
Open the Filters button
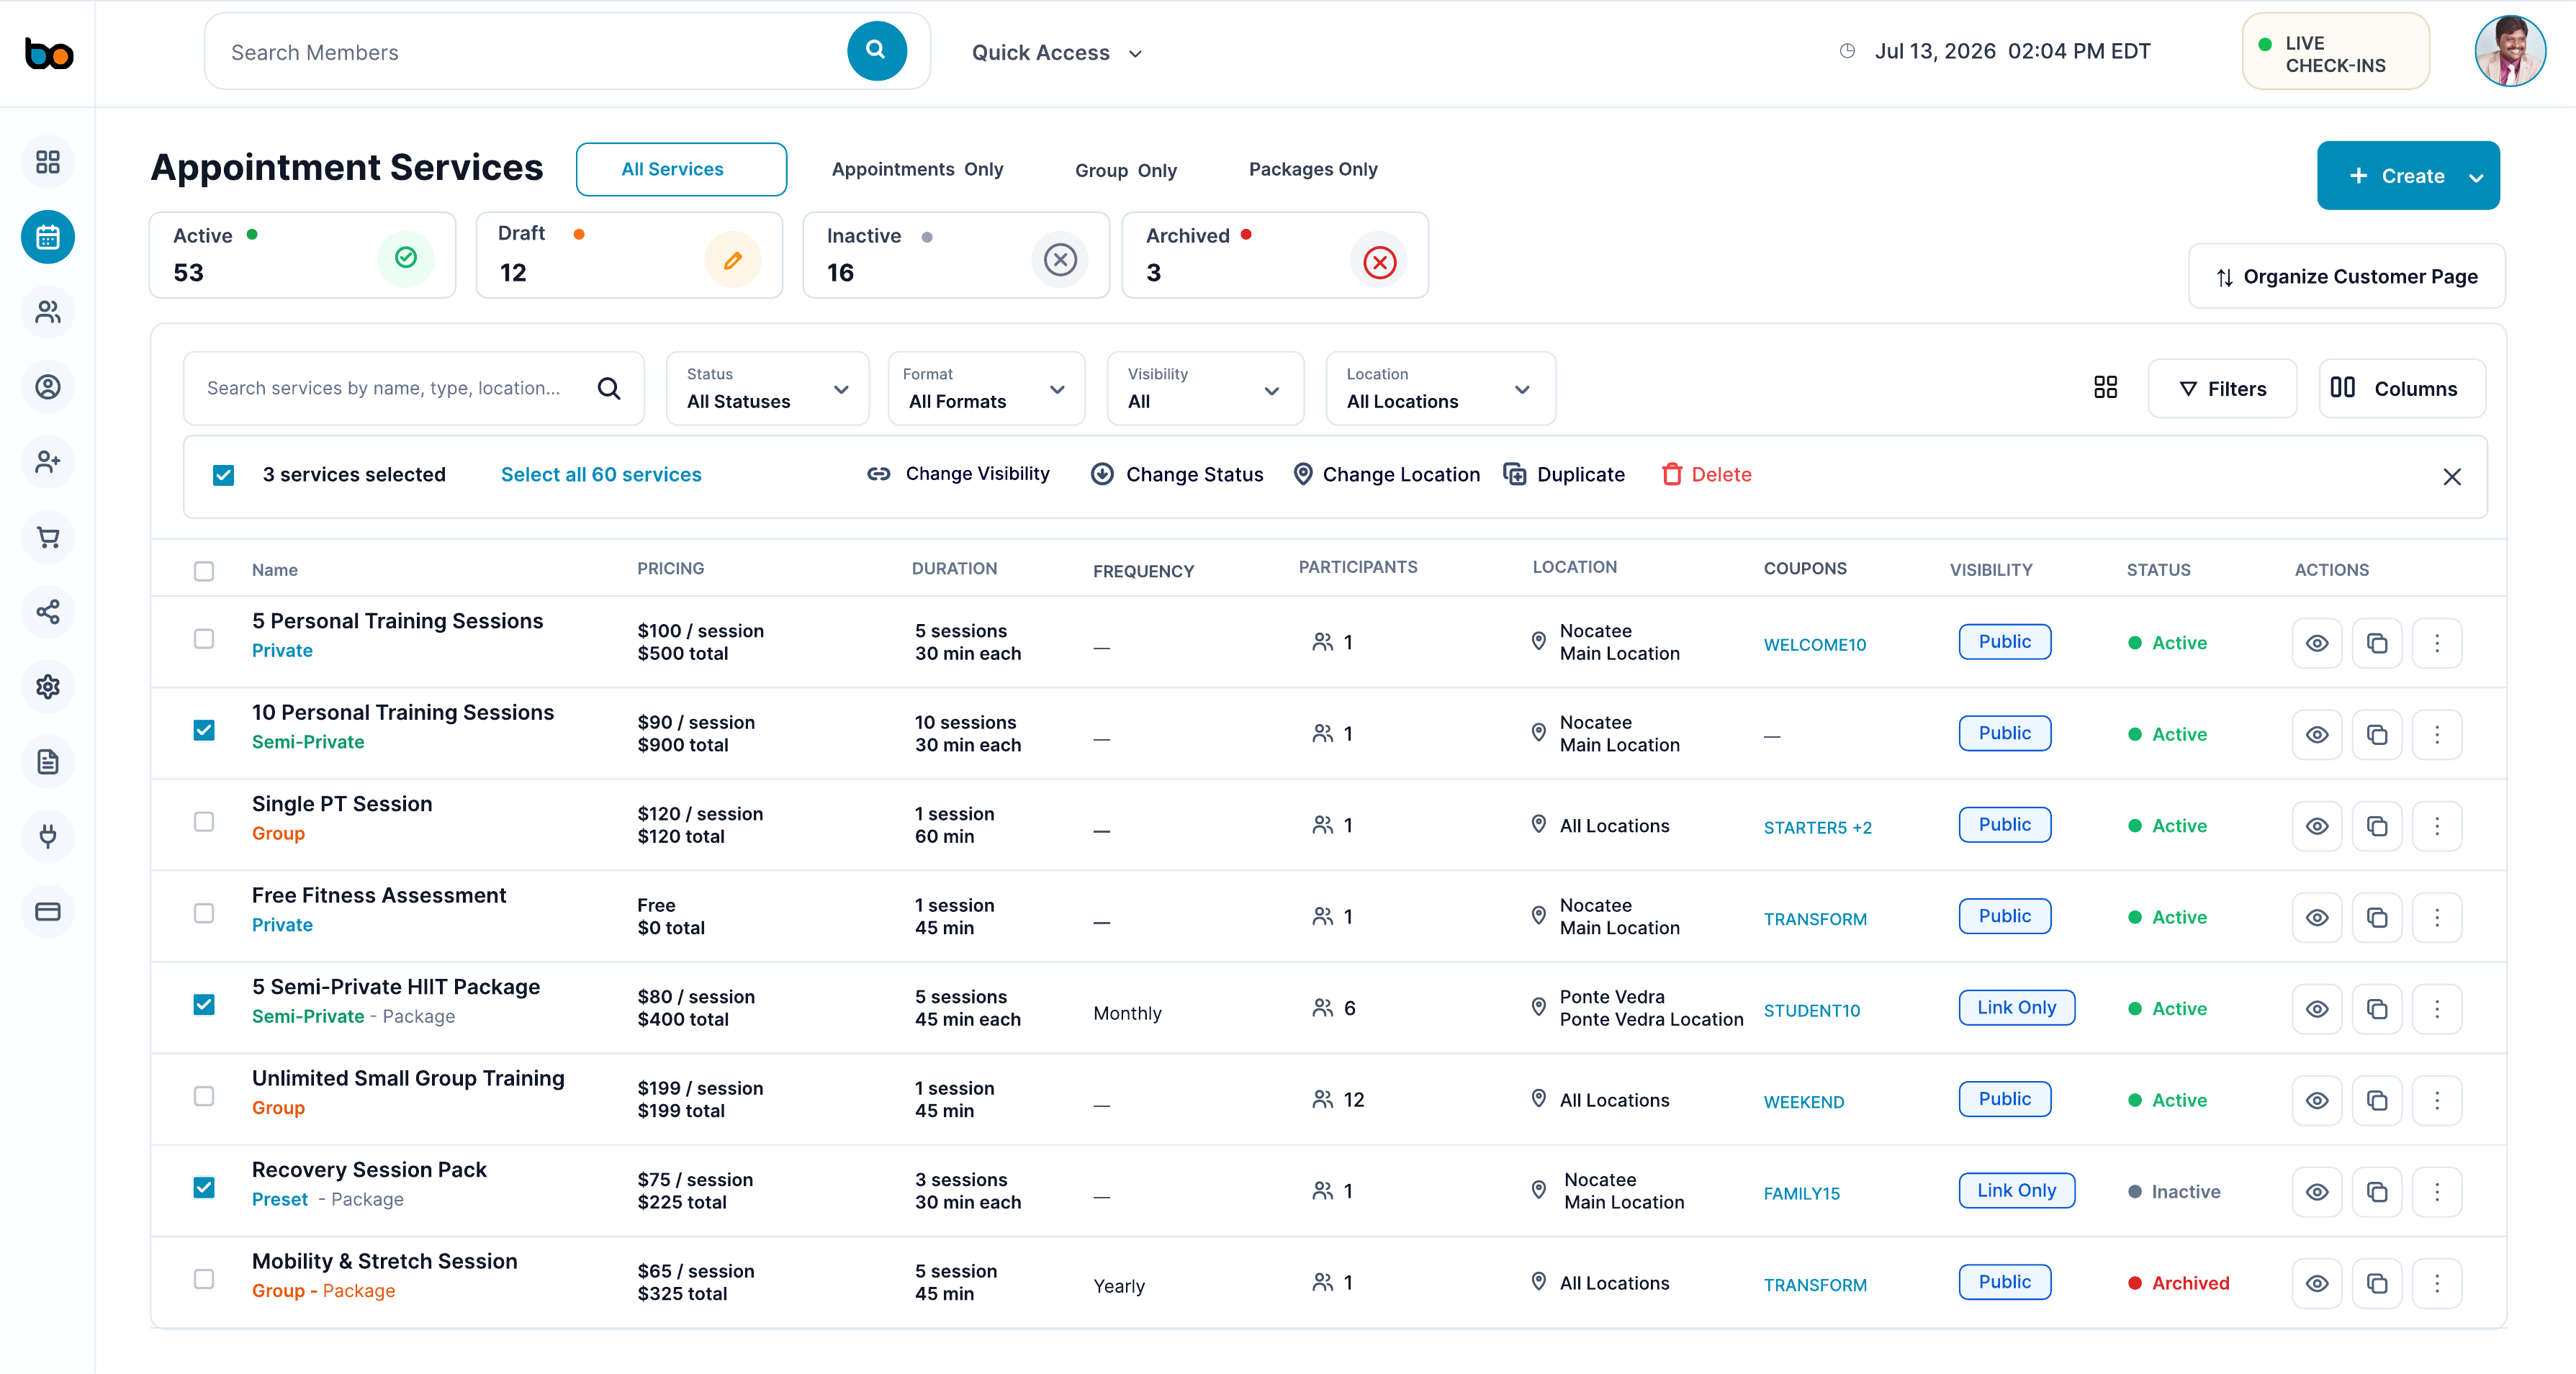tap(2222, 388)
